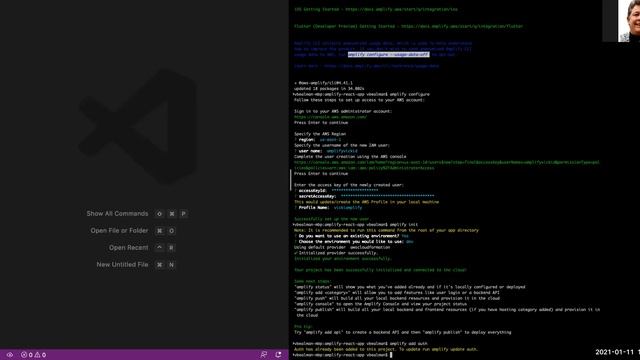Screen dimensions: 640x360
Task: Open notifications bell in the status bar
Action: tap(278, 355)
